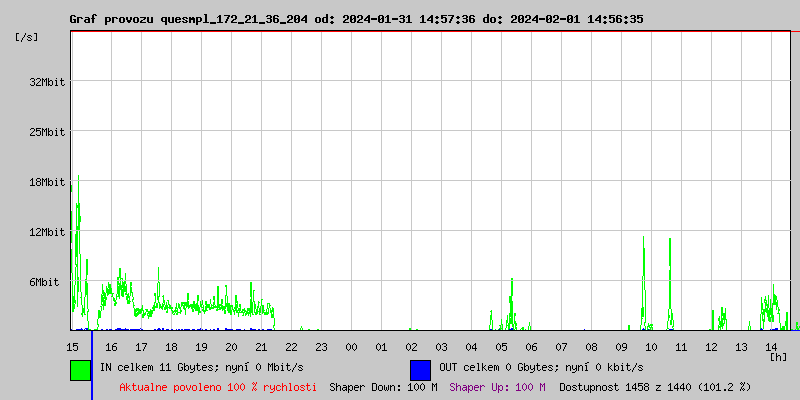Click hour label 10 on the time axis
Viewport: 800px width, 400px height.
[x=651, y=347]
